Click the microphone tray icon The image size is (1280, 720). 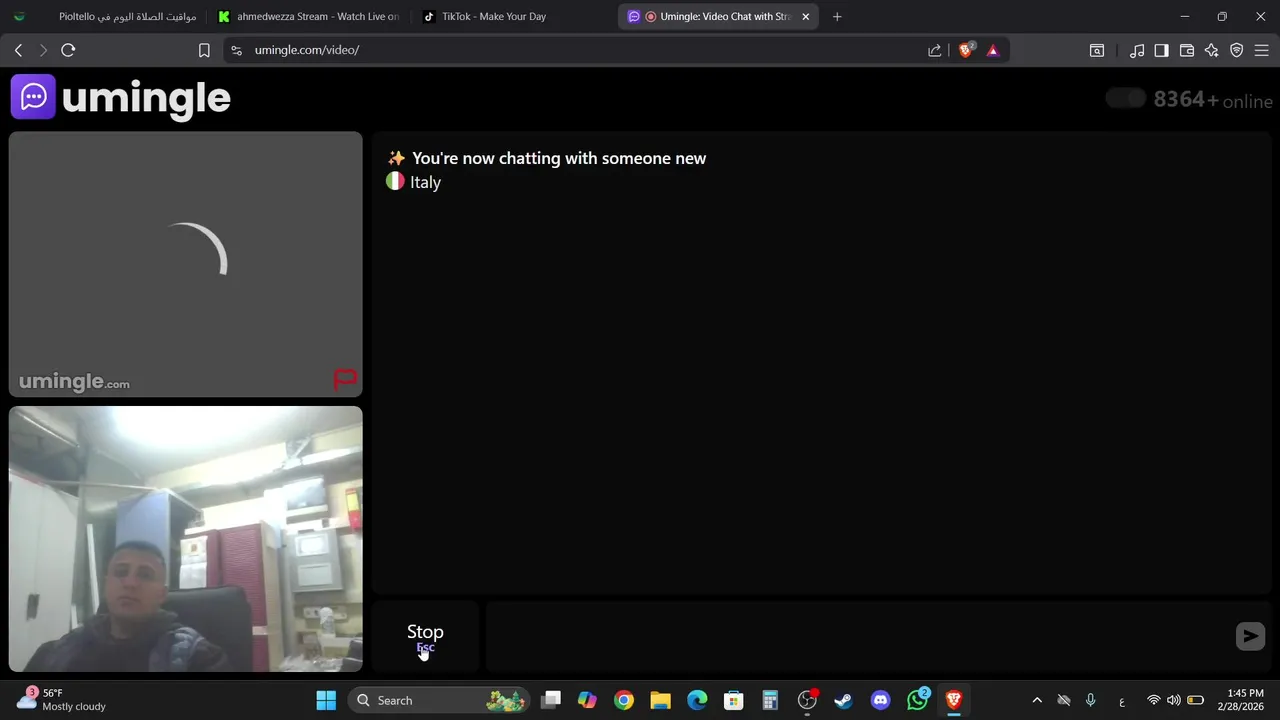1091,700
